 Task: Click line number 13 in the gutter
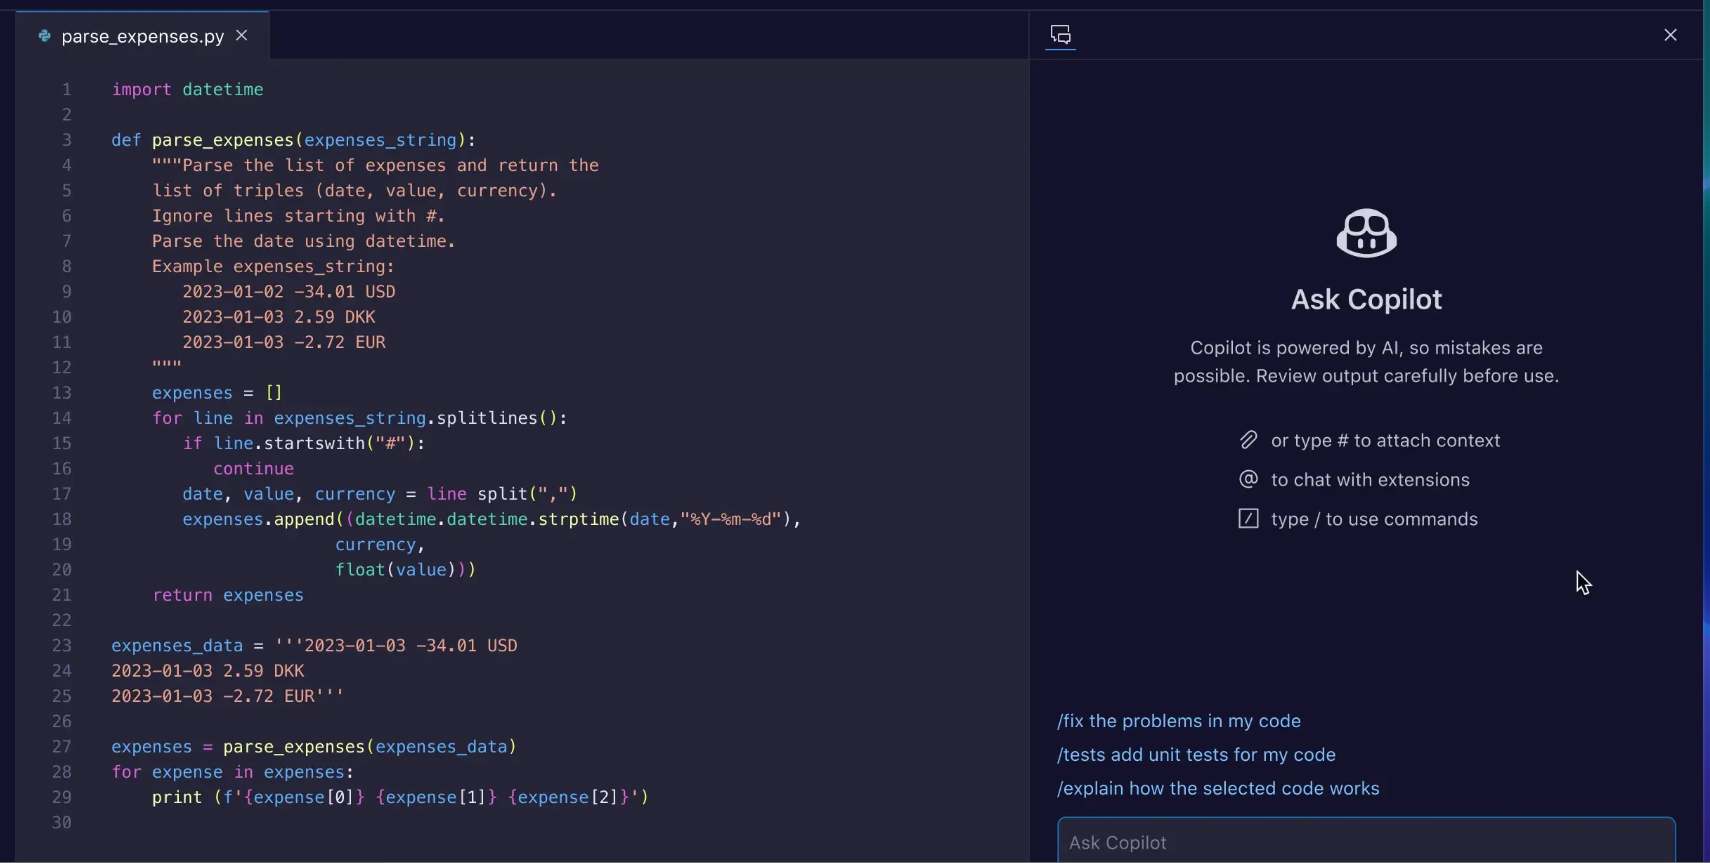62,393
